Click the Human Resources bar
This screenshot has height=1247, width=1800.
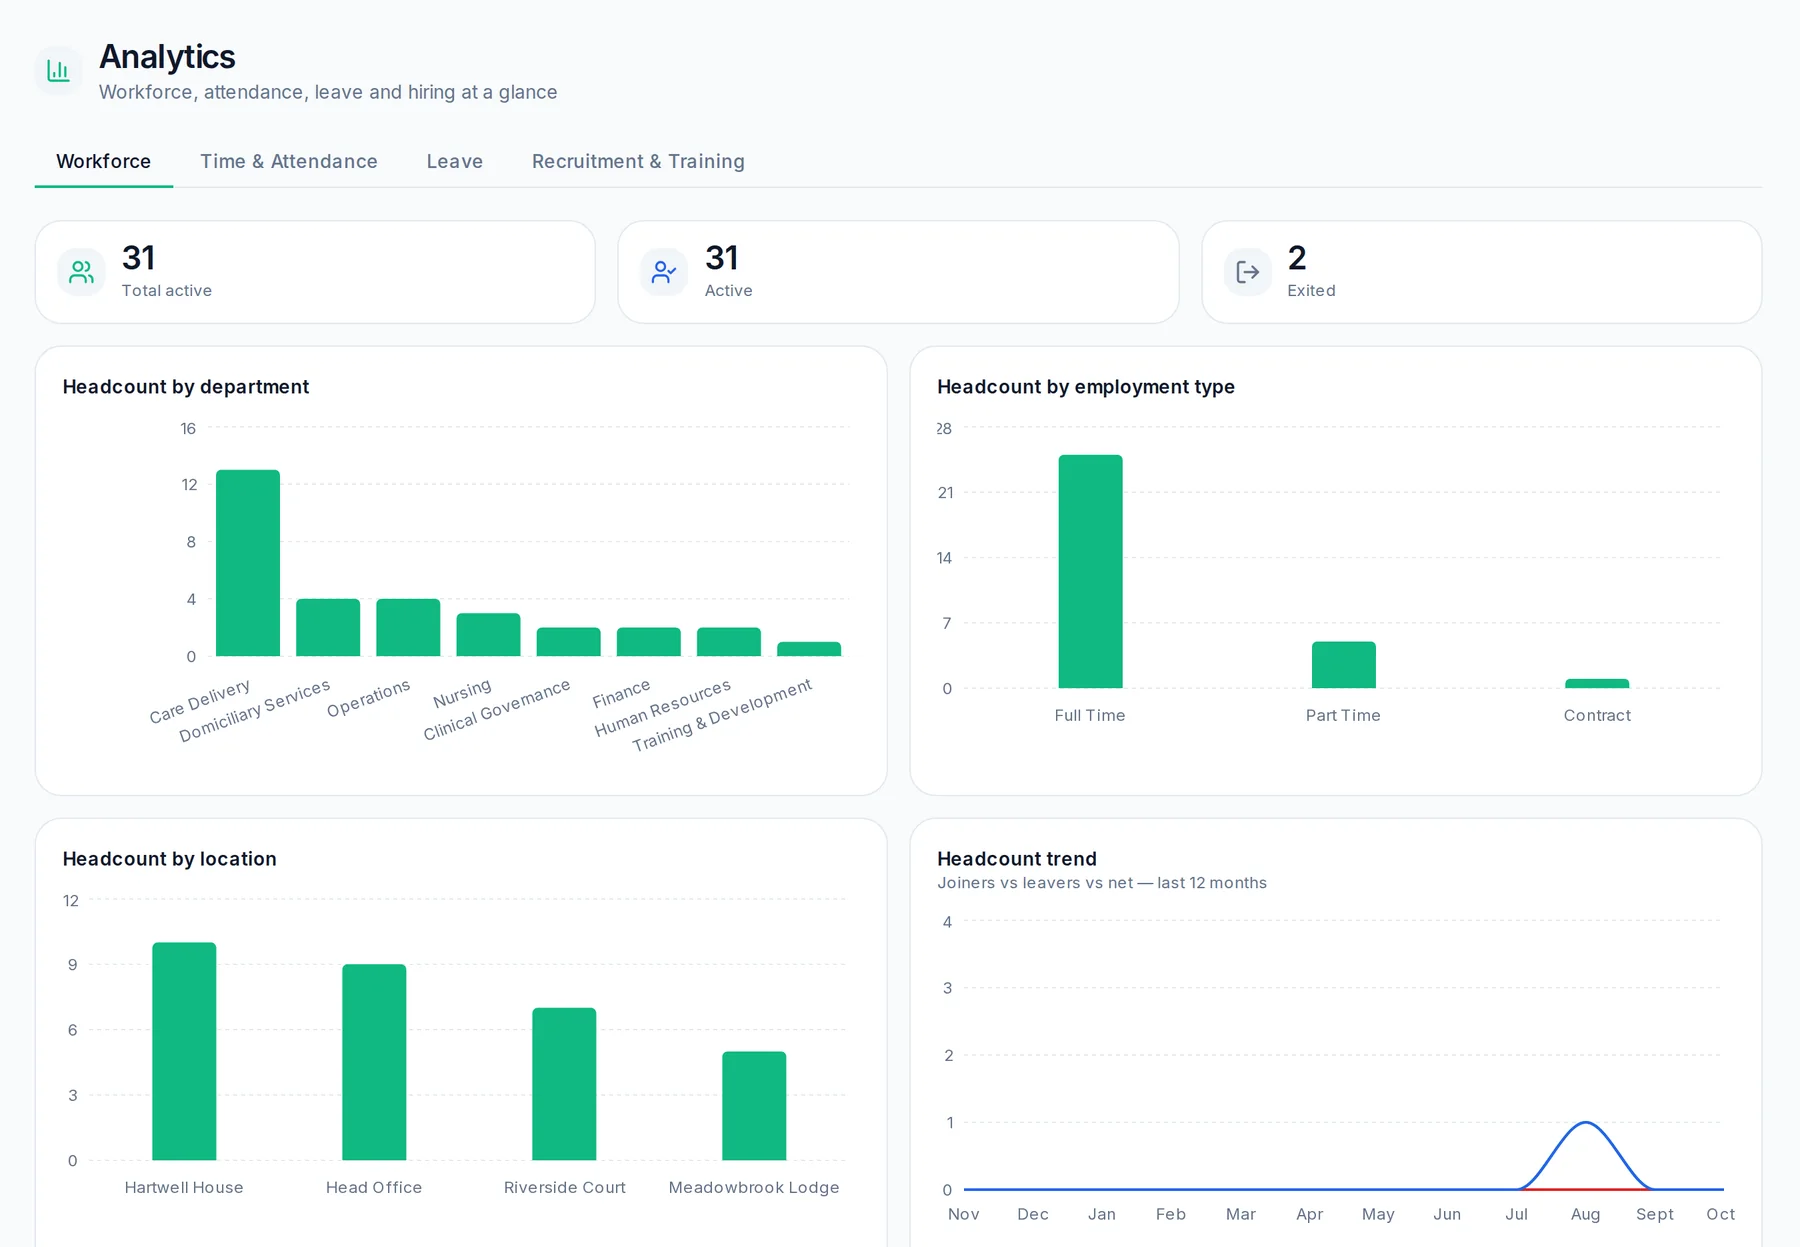(728, 642)
